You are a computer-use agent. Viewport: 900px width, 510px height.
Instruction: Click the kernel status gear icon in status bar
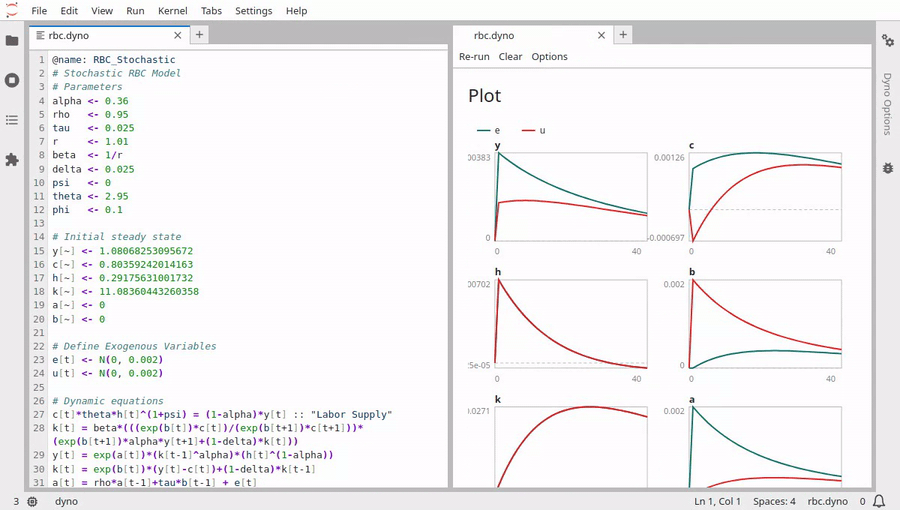(33, 501)
